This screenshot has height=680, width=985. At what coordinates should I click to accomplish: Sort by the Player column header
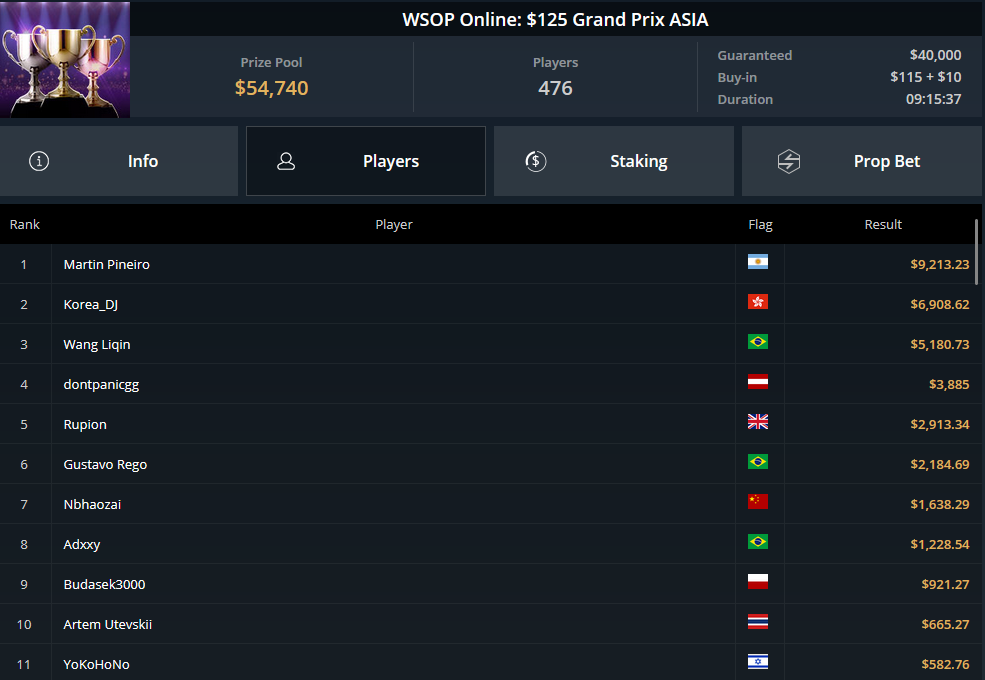point(394,224)
